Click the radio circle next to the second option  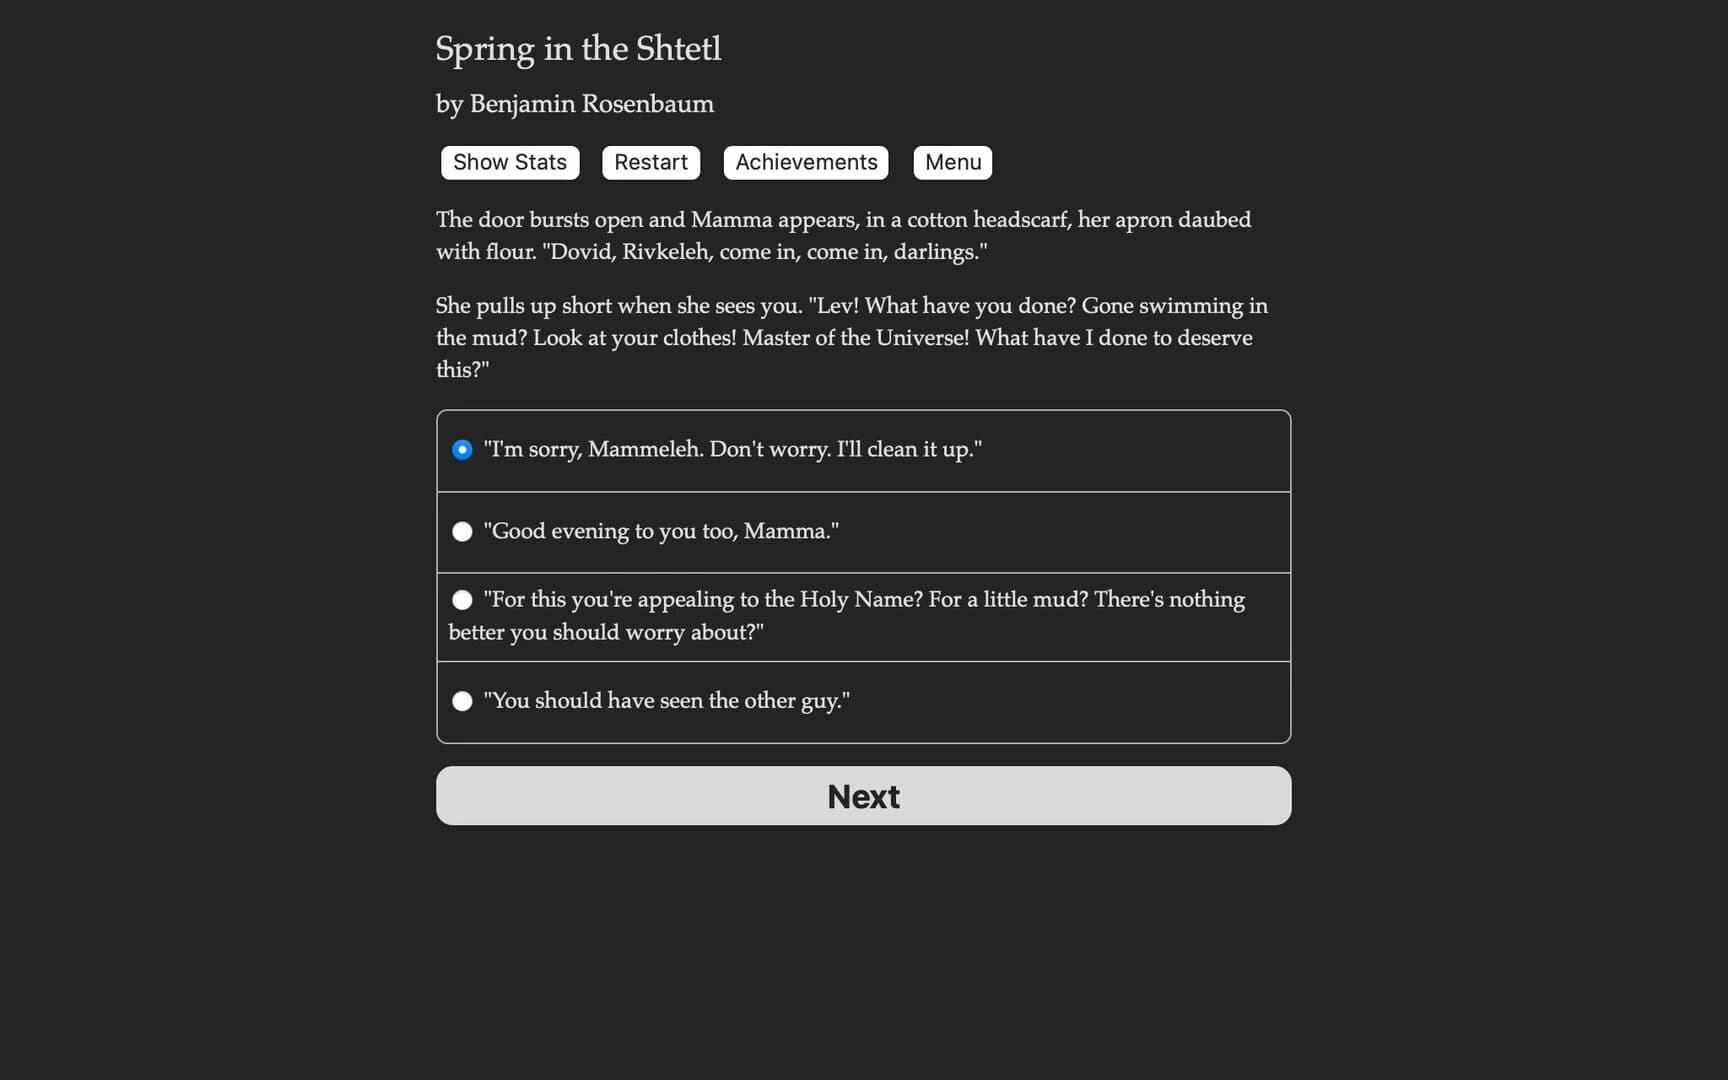[x=462, y=531]
